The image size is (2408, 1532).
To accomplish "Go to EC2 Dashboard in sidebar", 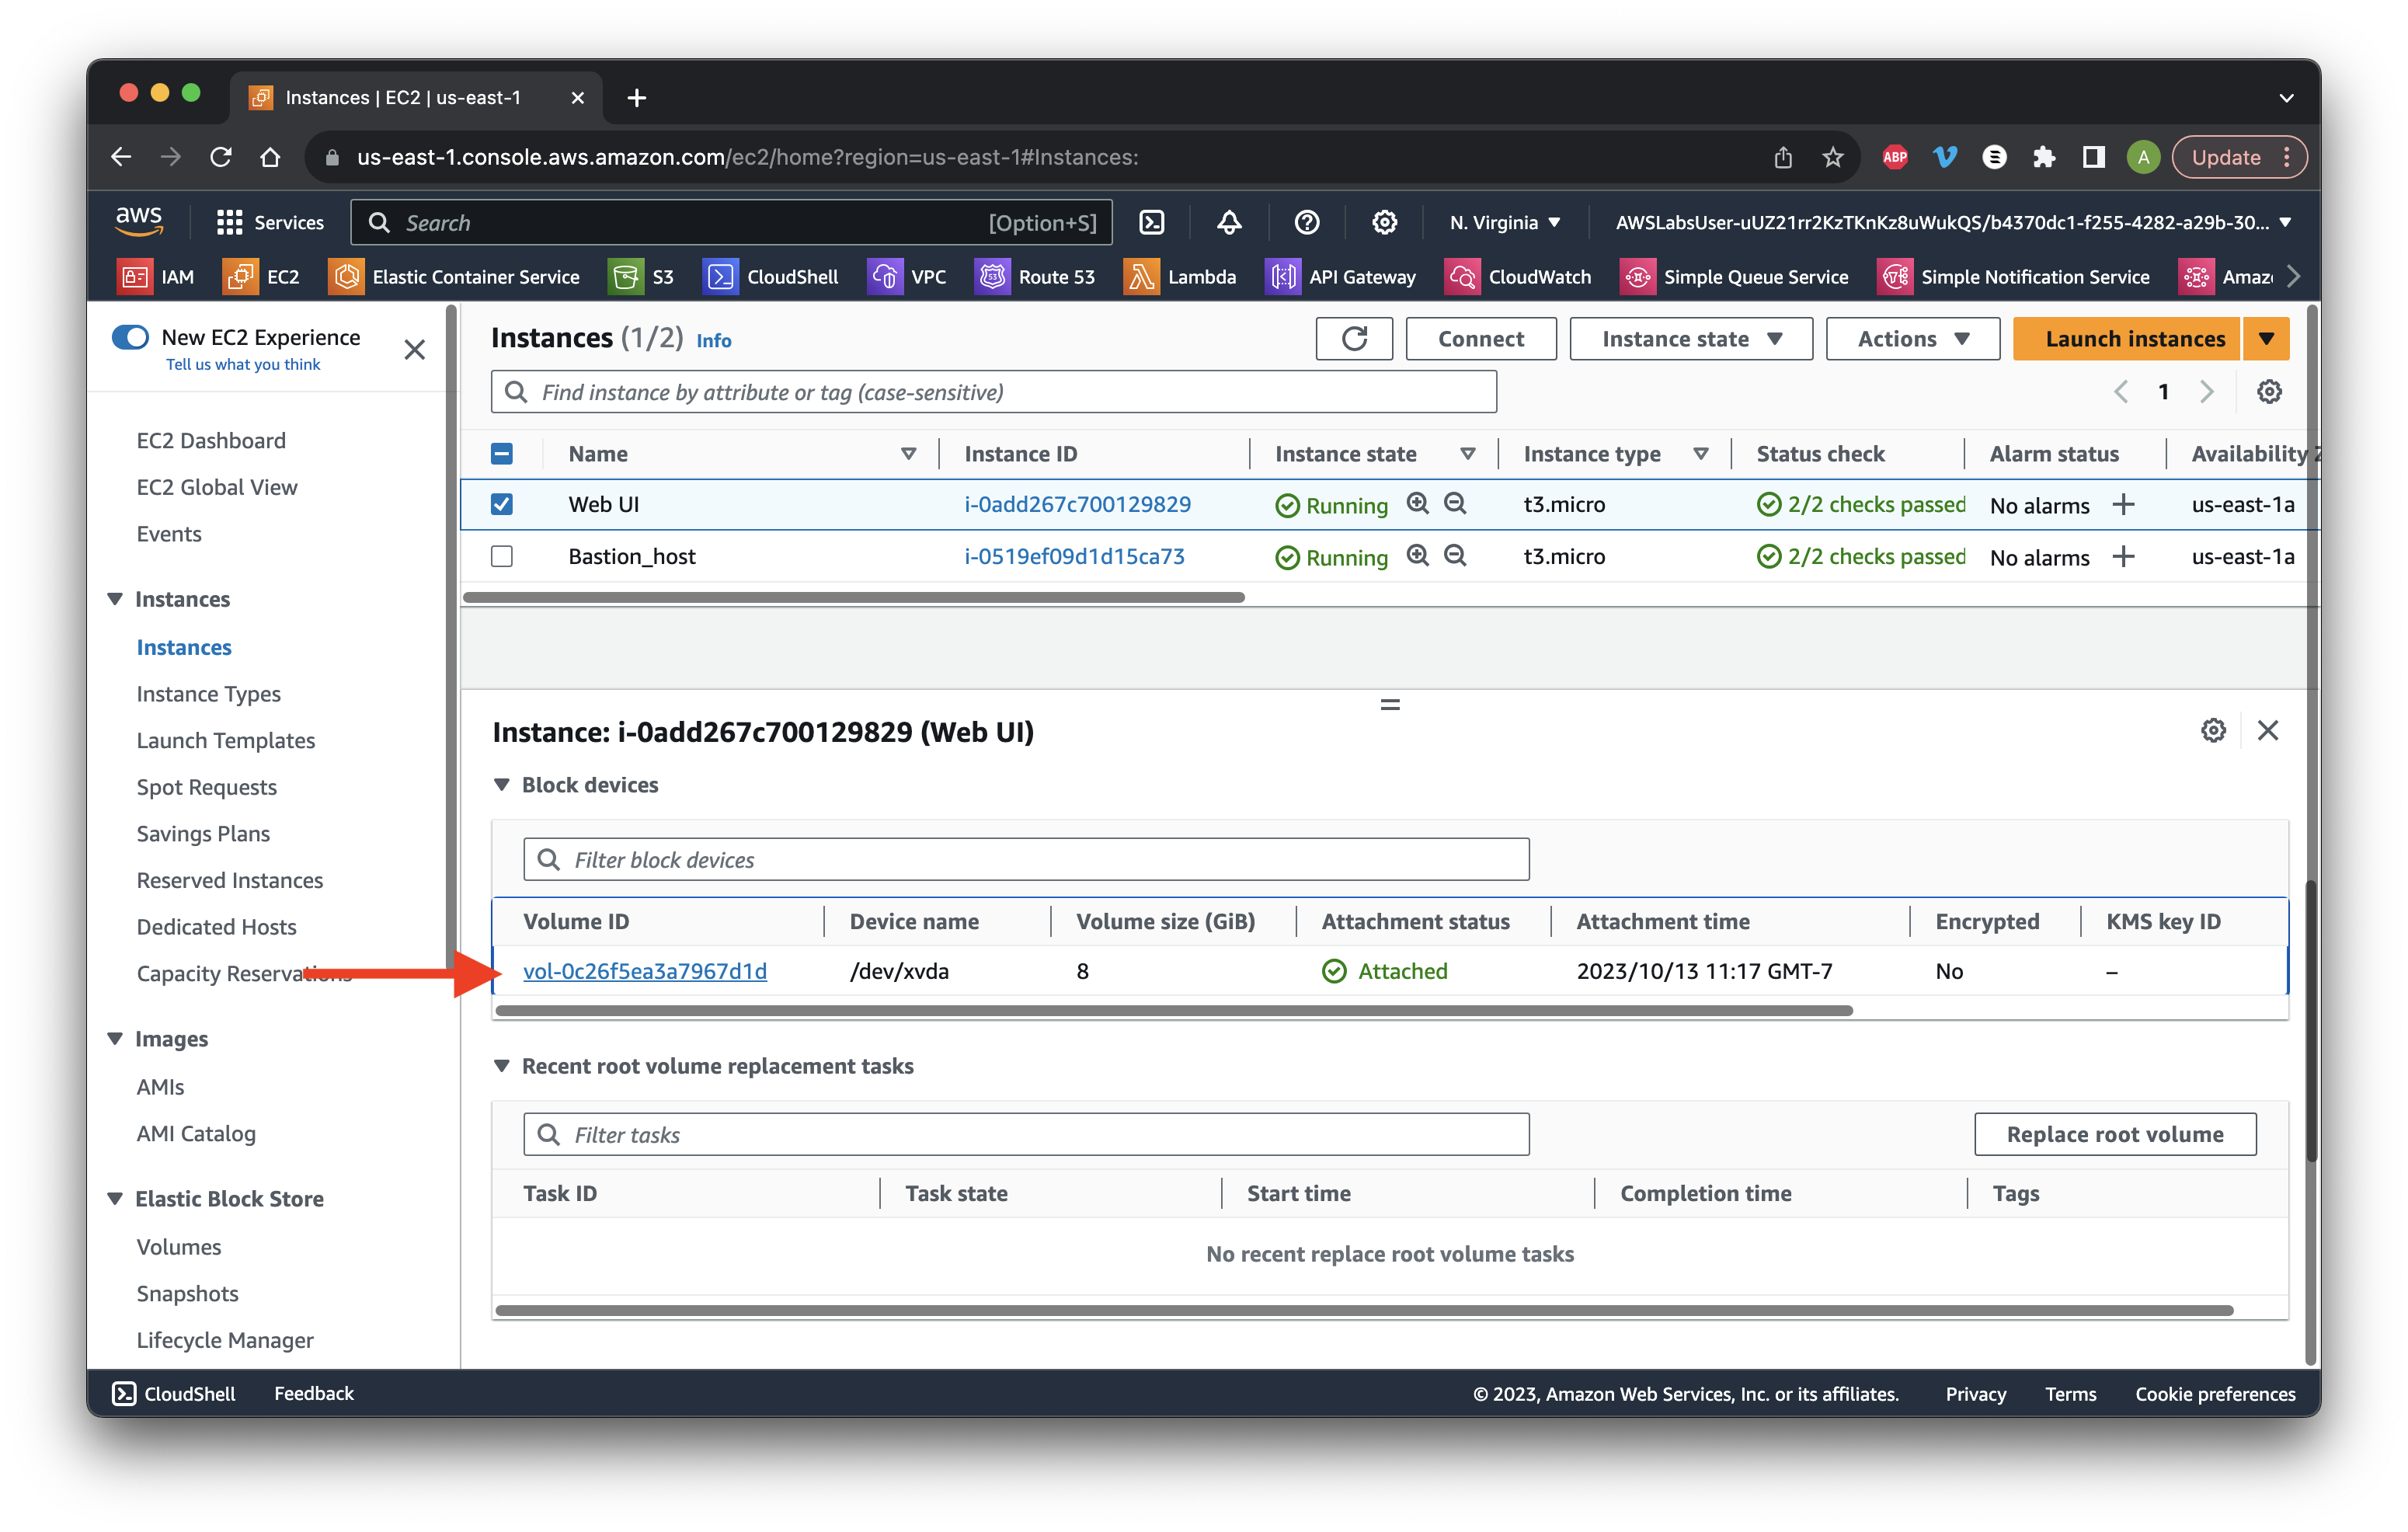I will (211, 441).
